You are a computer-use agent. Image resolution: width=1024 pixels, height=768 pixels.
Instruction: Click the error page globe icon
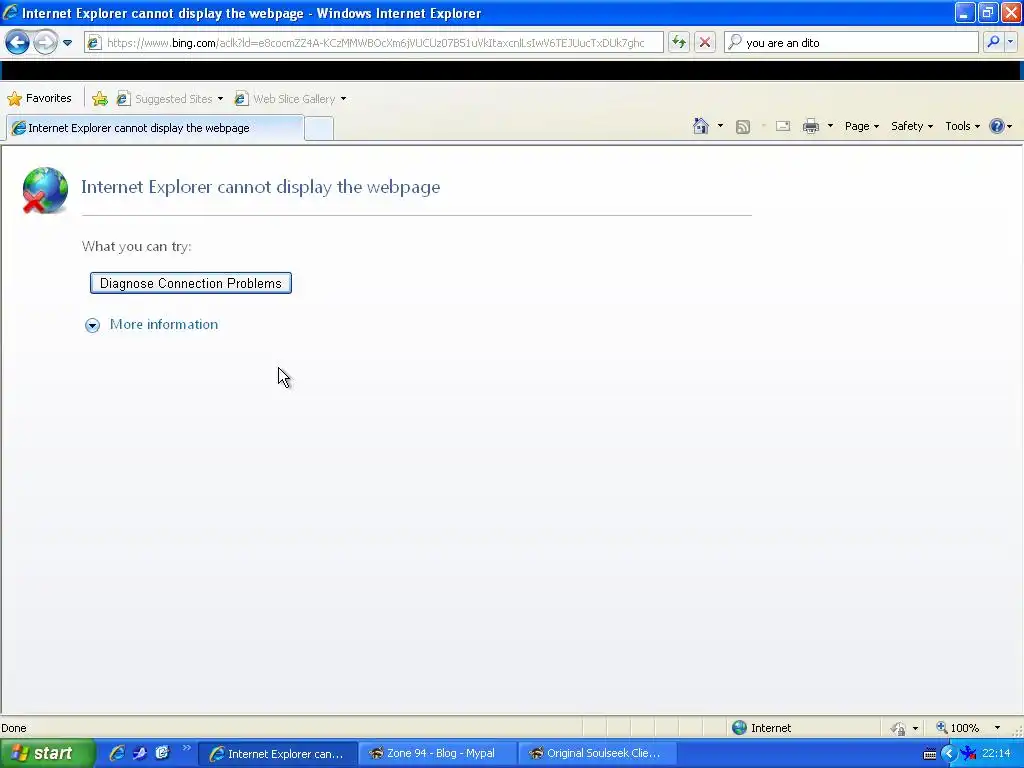(x=45, y=190)
